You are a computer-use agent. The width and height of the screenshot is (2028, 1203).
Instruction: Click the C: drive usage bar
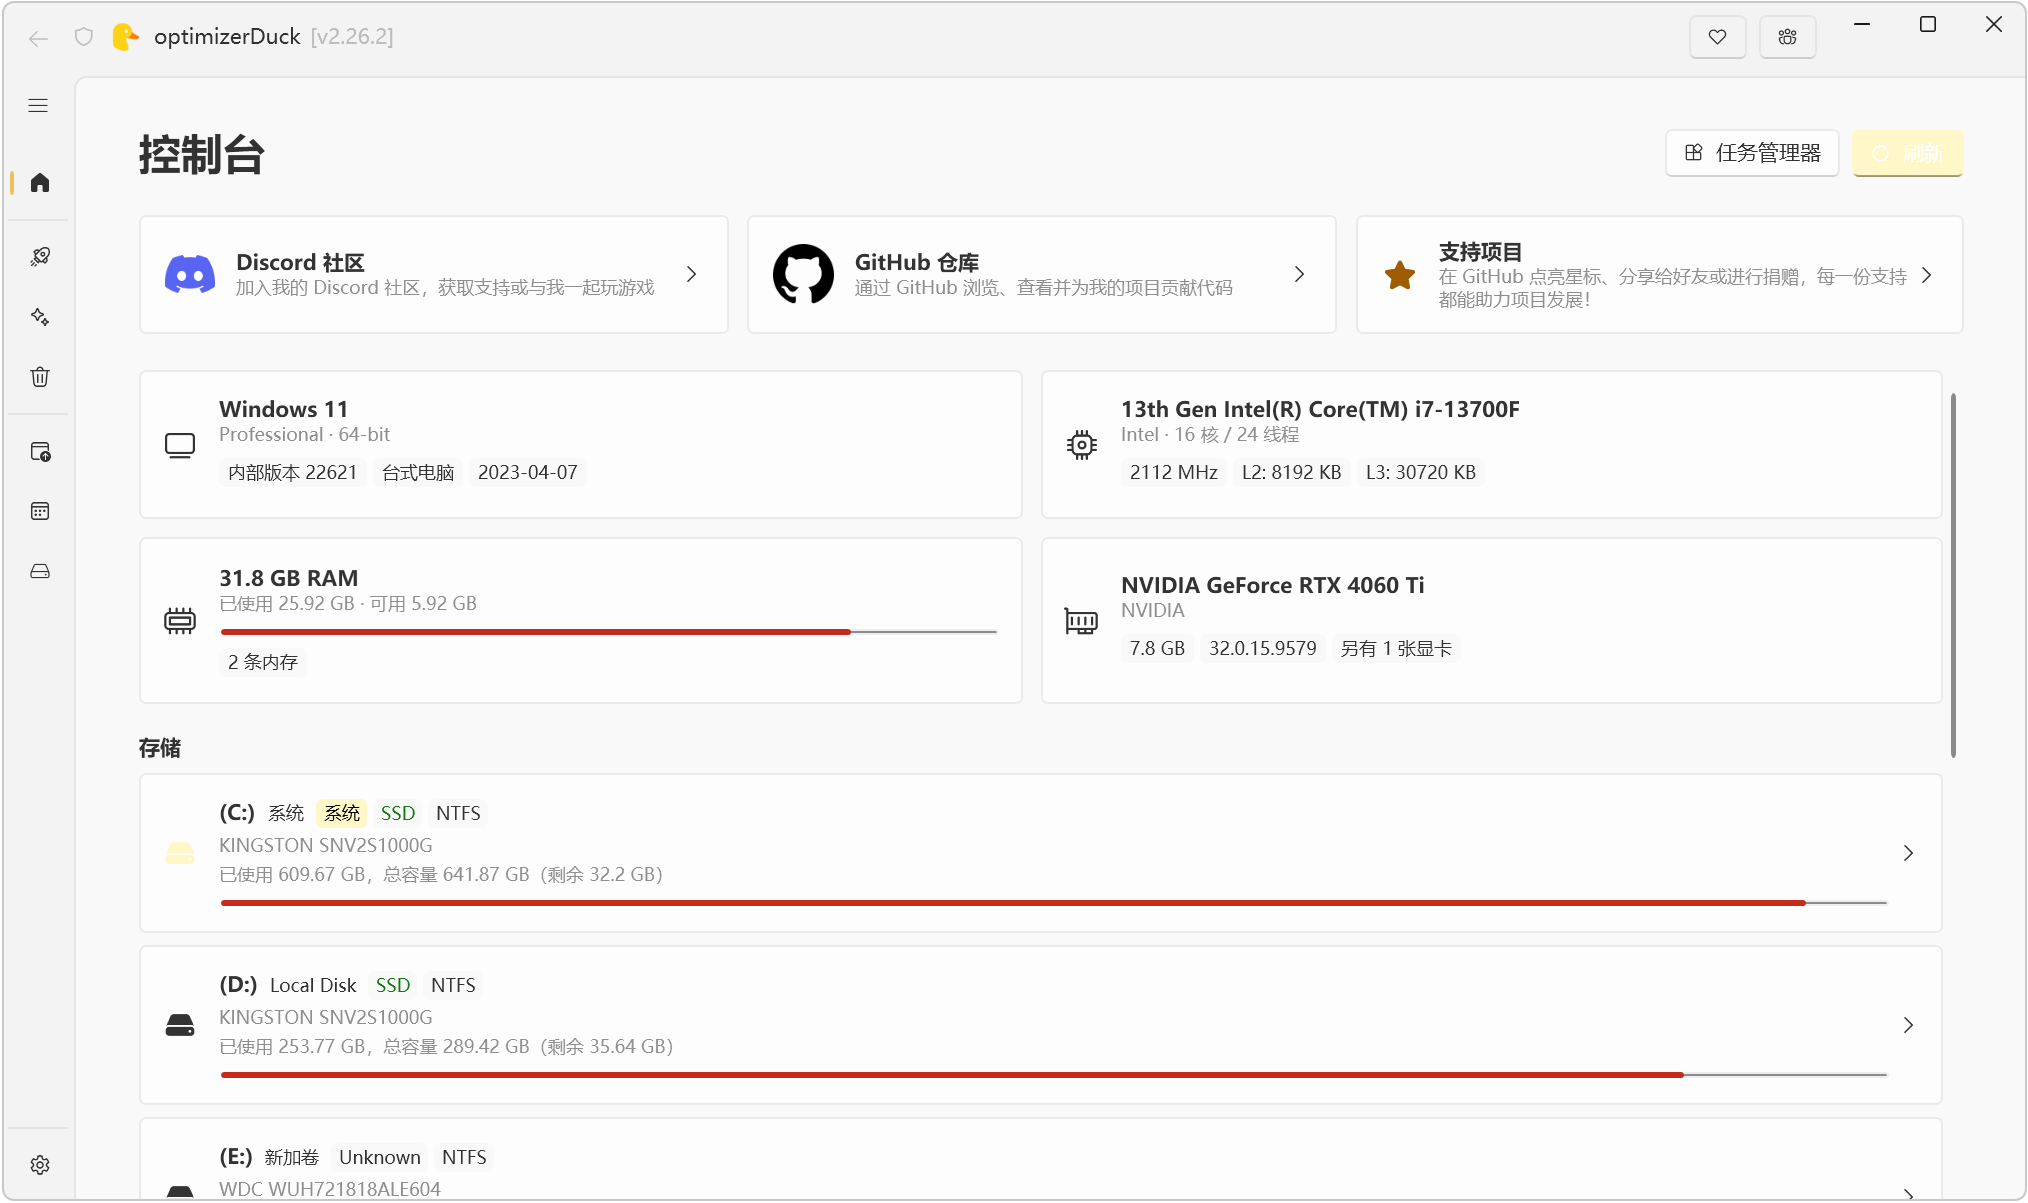tap(1054, 903)
